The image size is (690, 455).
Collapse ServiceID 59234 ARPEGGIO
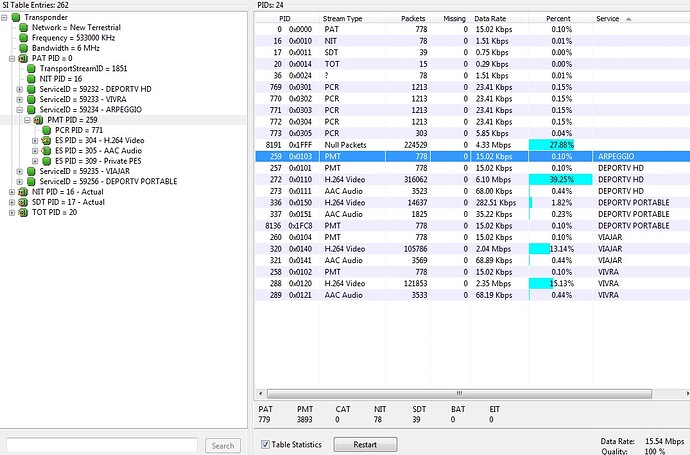19,110
